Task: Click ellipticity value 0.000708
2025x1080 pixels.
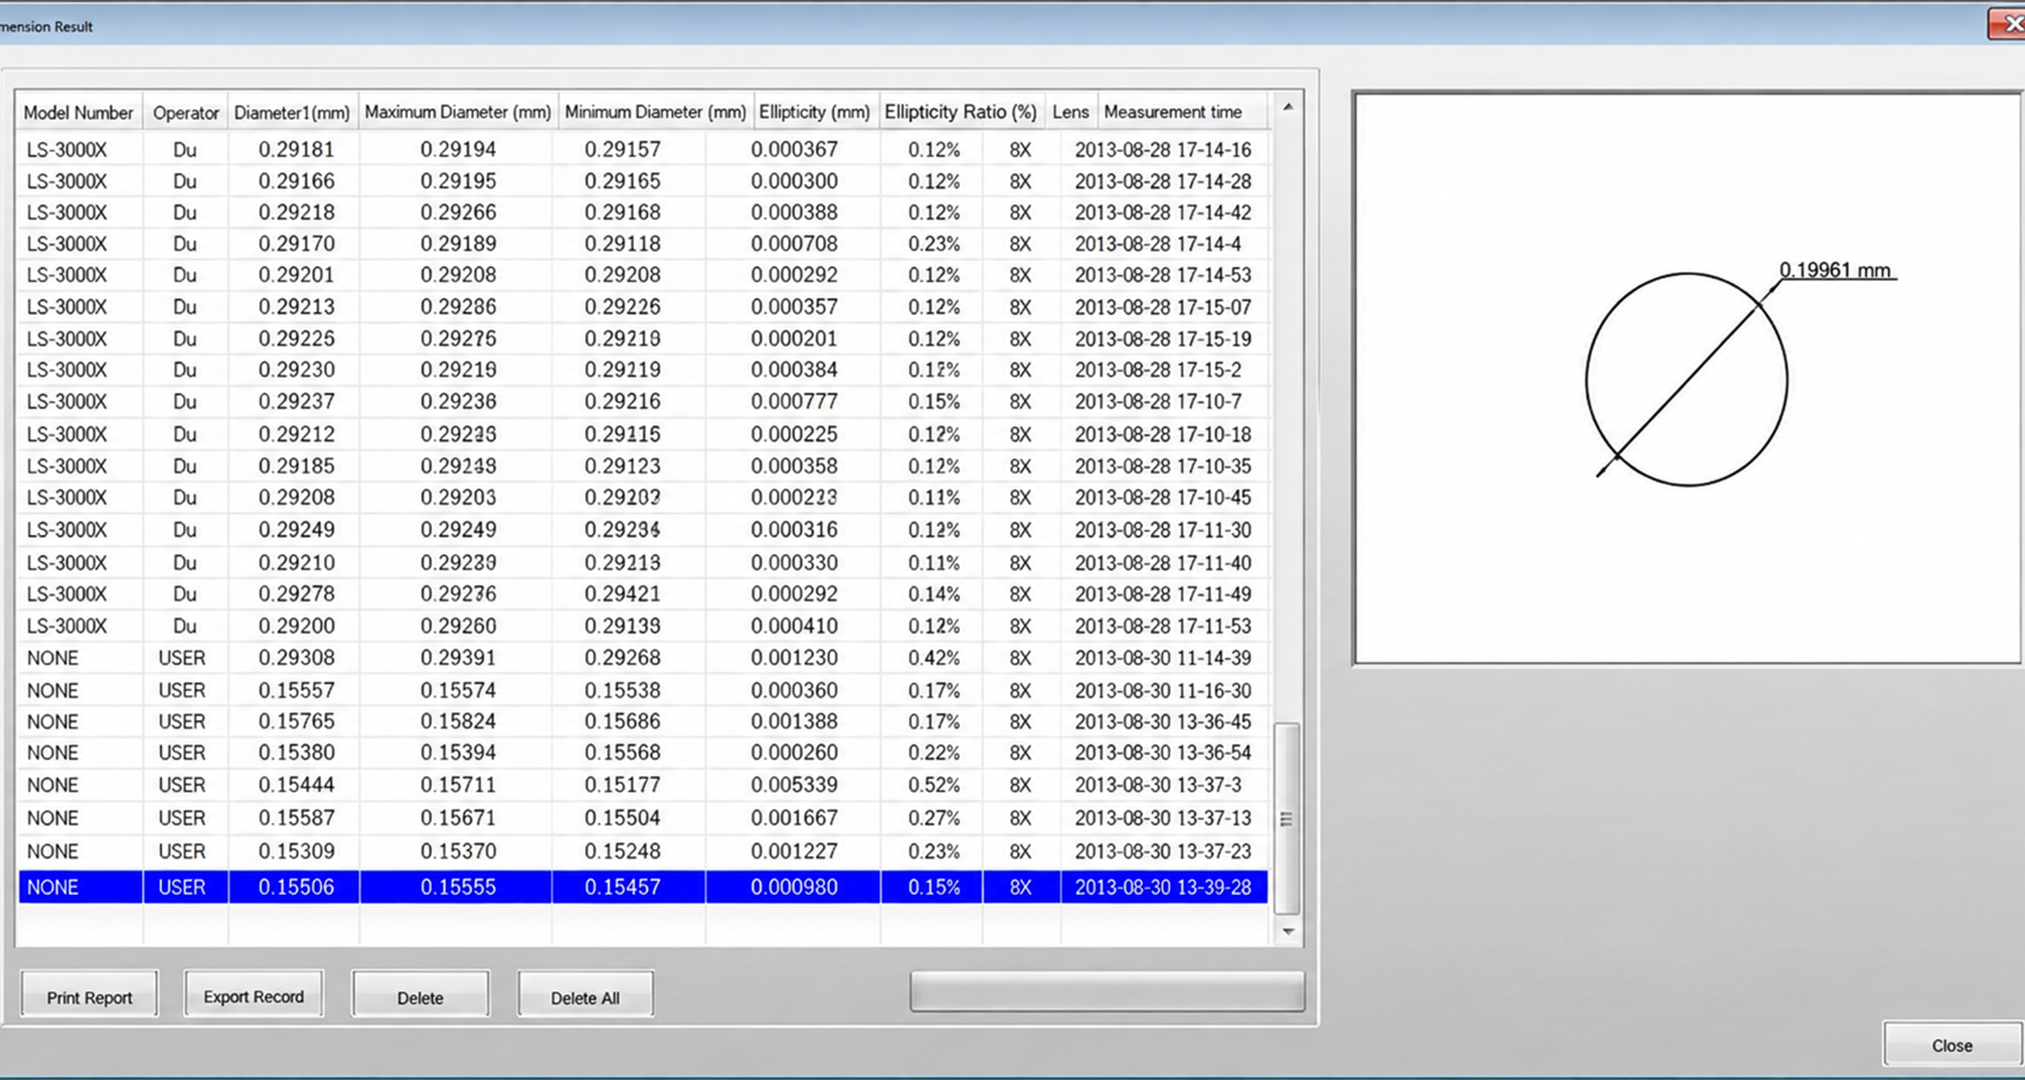Action: (x=794, y=243)
